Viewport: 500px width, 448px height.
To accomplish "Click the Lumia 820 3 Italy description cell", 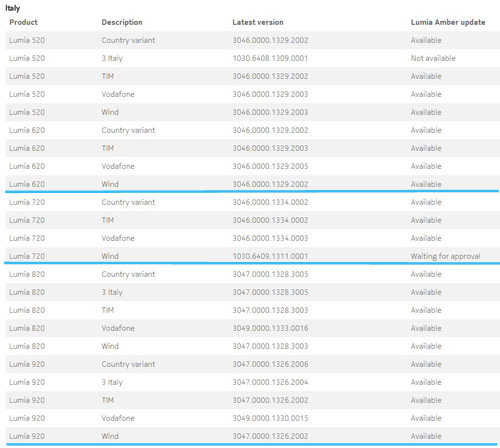I will (112, 292).
